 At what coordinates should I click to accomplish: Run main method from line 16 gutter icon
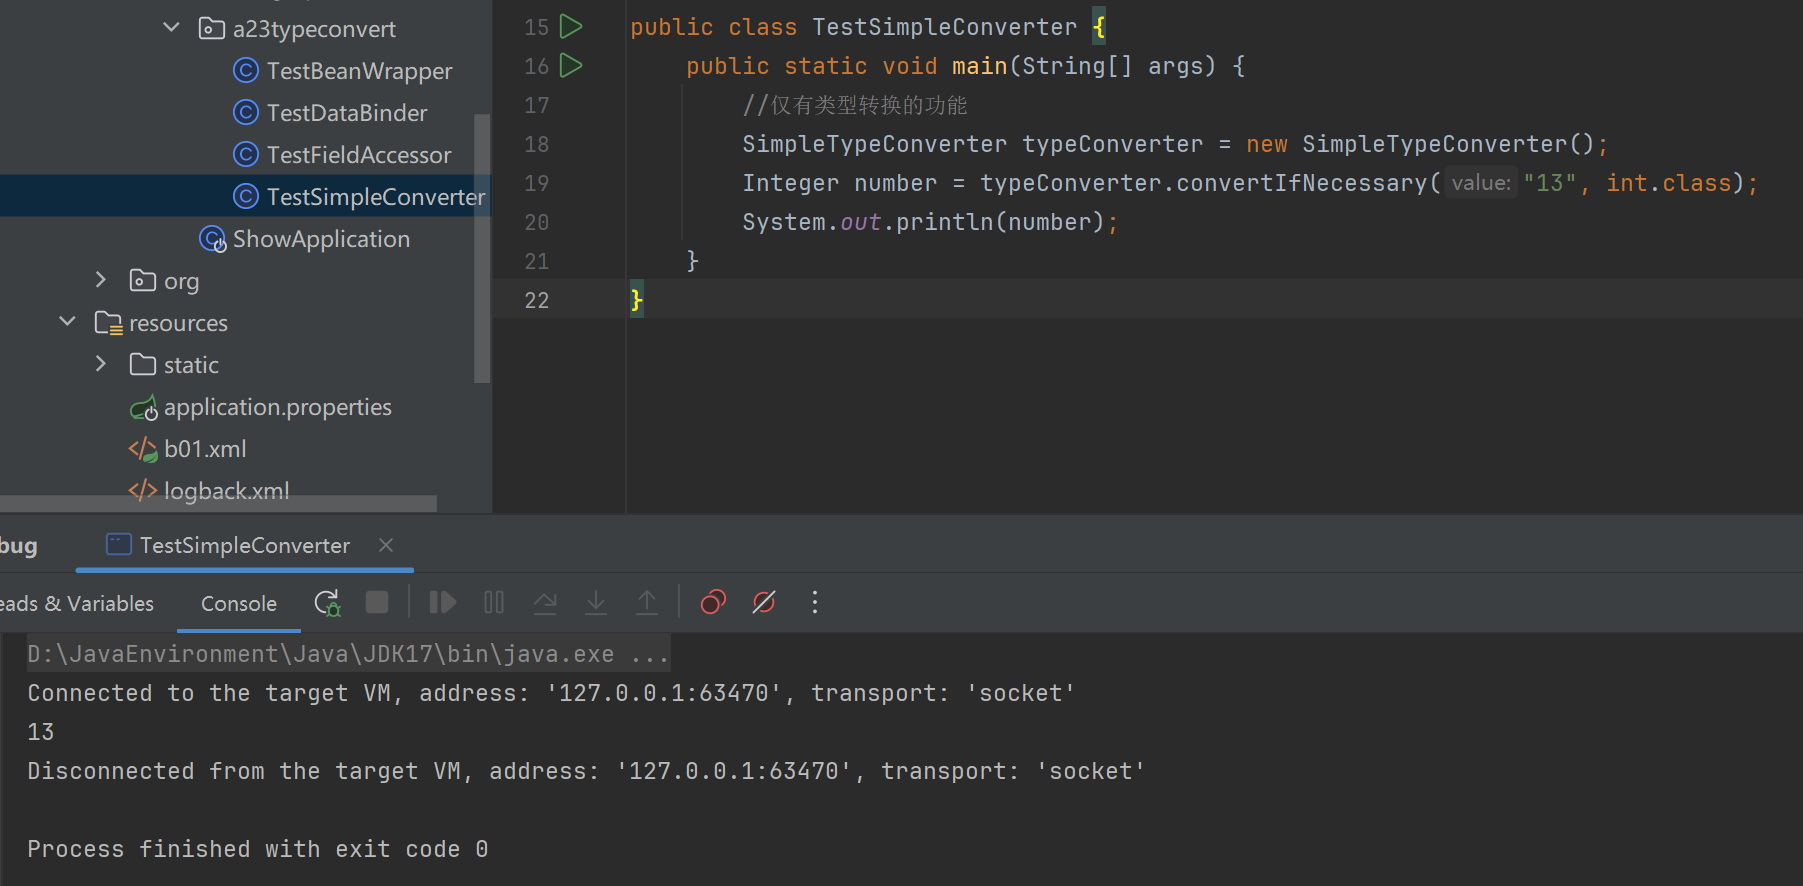point(571,65)
